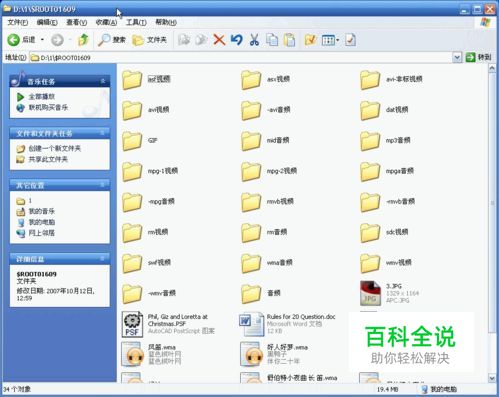Click the blue Undo arrow icon
This screenshot has height=397, width=499.
pos(237,40)
